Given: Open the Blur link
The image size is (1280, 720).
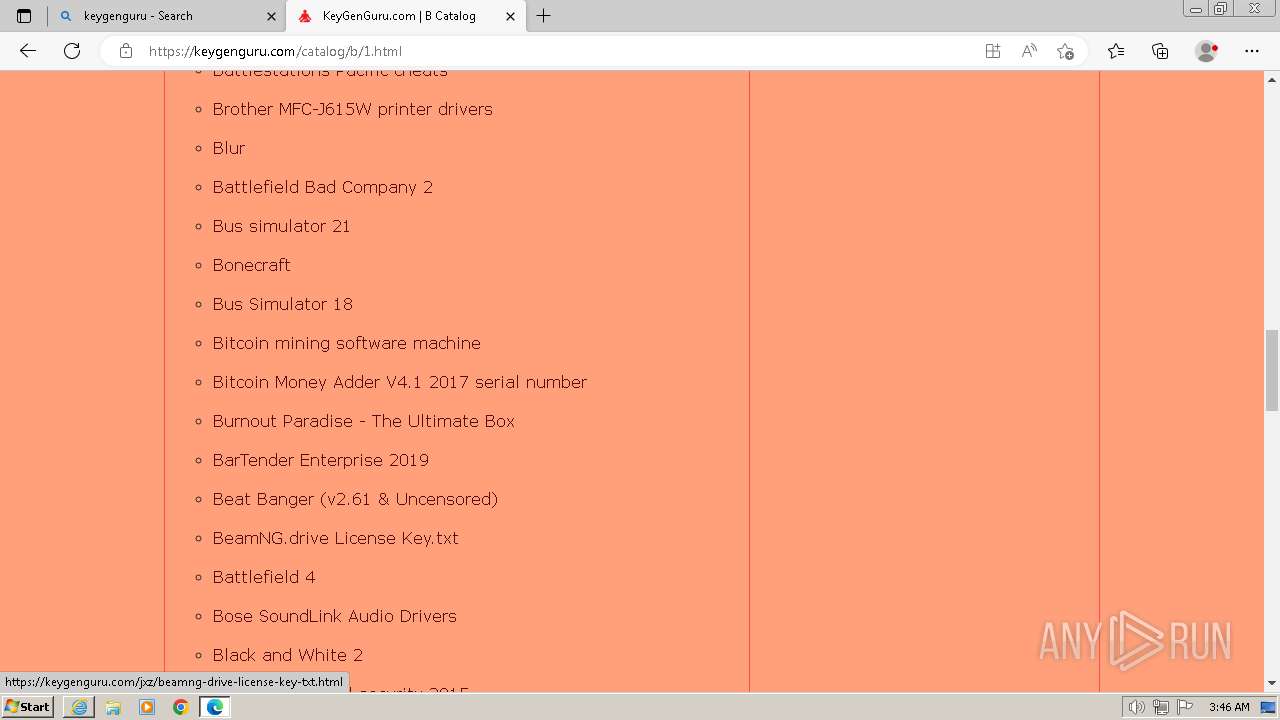Looking at the screenshot, I should [x=229, y=148].
